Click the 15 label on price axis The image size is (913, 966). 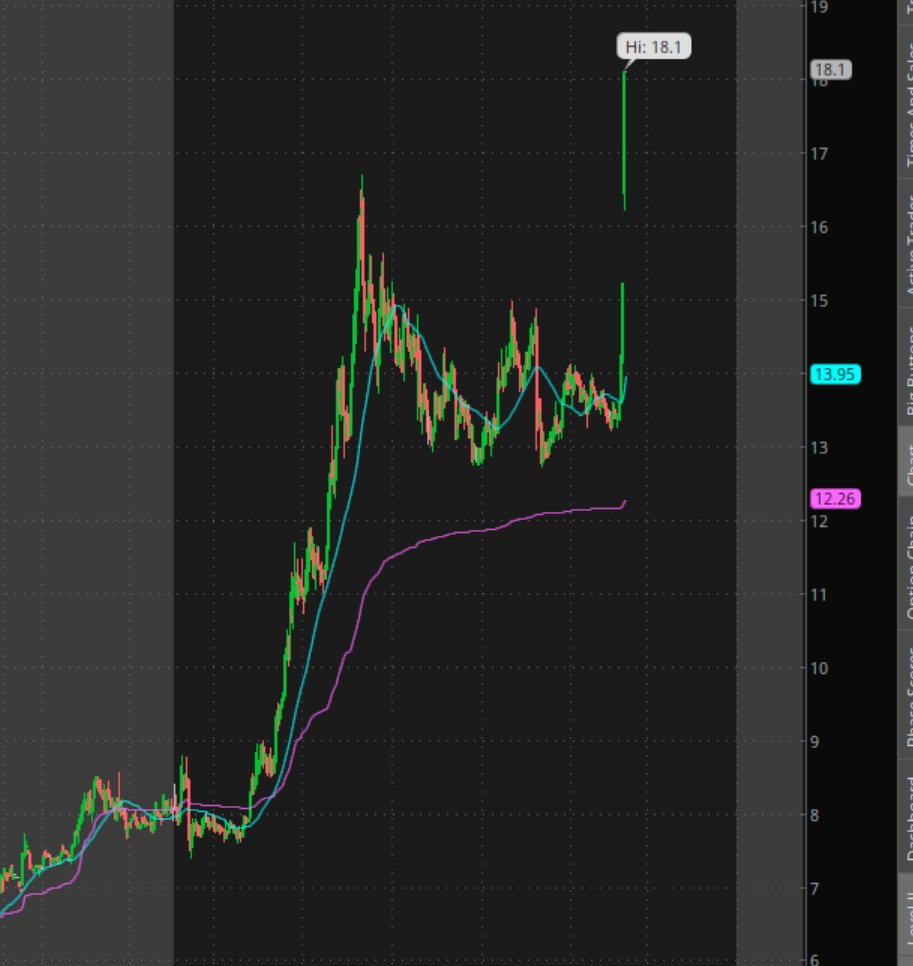click(819, 301)
